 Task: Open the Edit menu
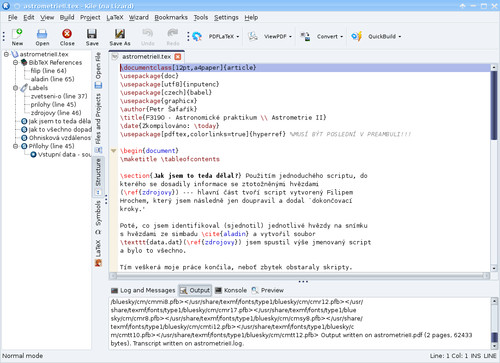coord(29,17)
